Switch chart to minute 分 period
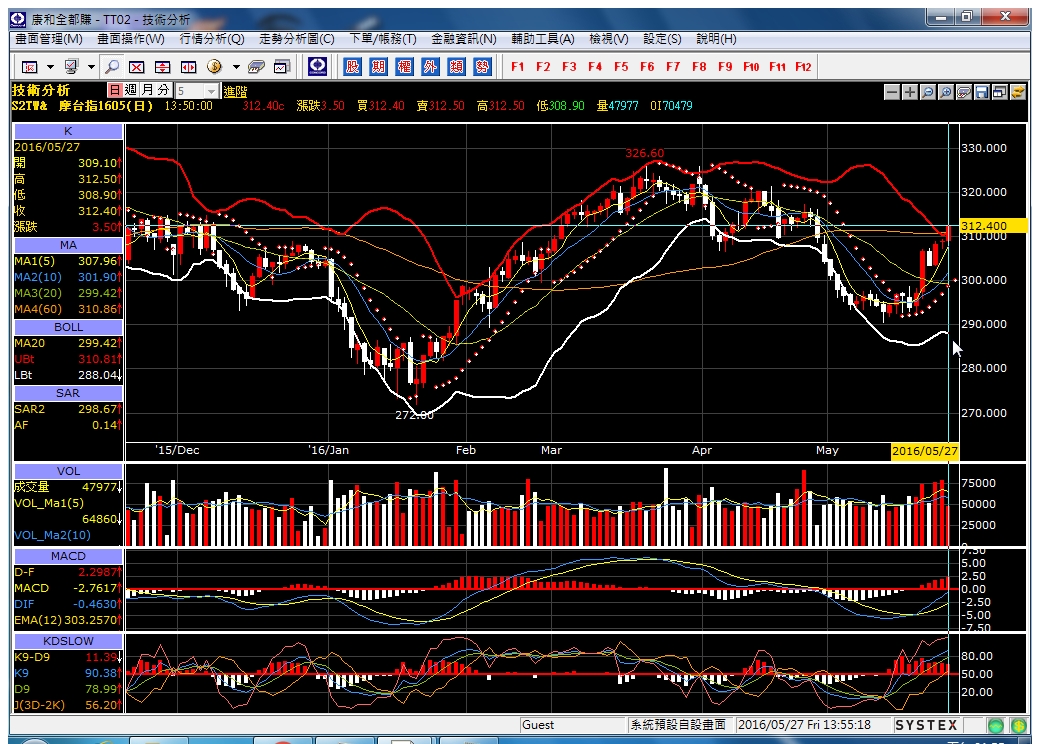Screen dimensions: 1040x744 coord(163,90)
